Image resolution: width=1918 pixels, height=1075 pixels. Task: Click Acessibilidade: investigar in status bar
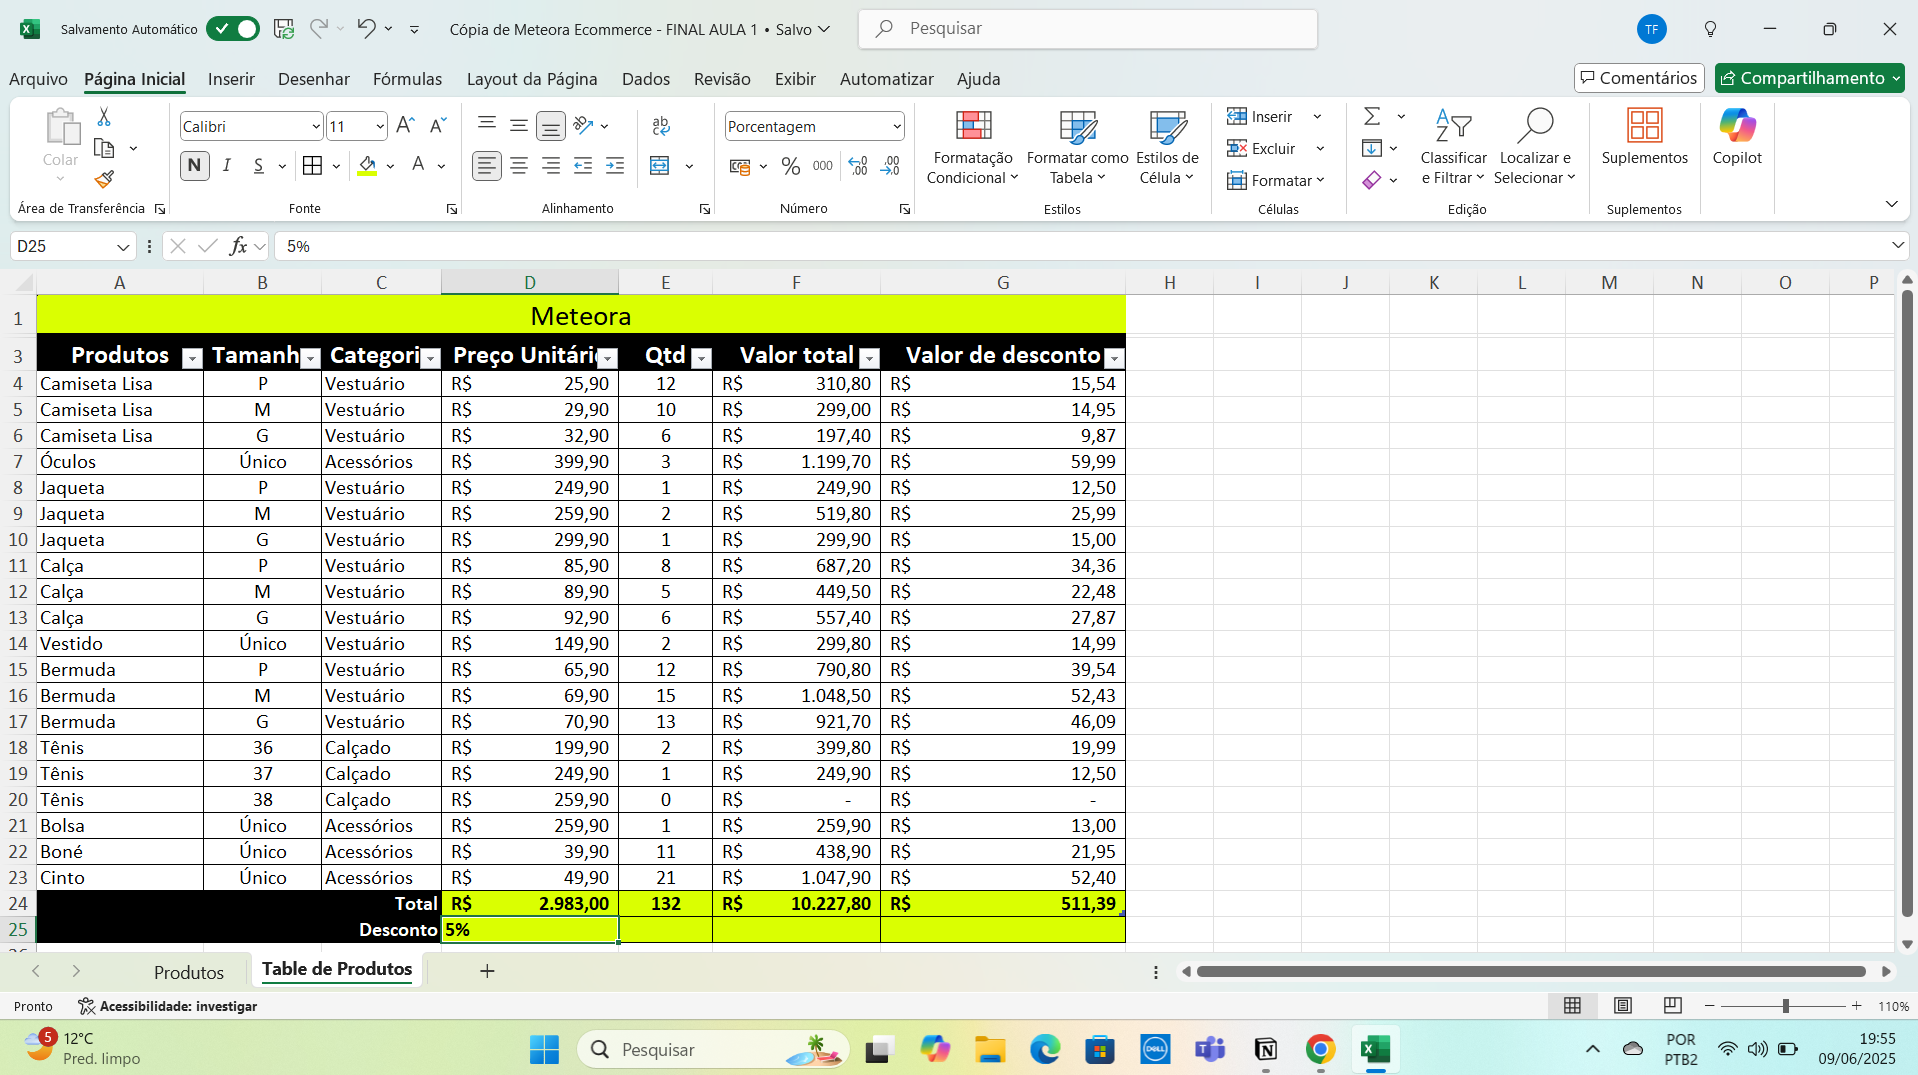click(167, 1006)
